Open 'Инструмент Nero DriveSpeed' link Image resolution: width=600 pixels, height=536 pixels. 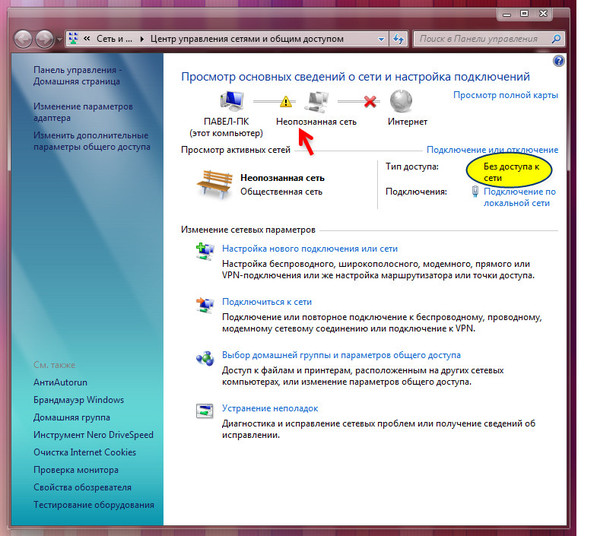pyautogui.click(x=93, y=435)
